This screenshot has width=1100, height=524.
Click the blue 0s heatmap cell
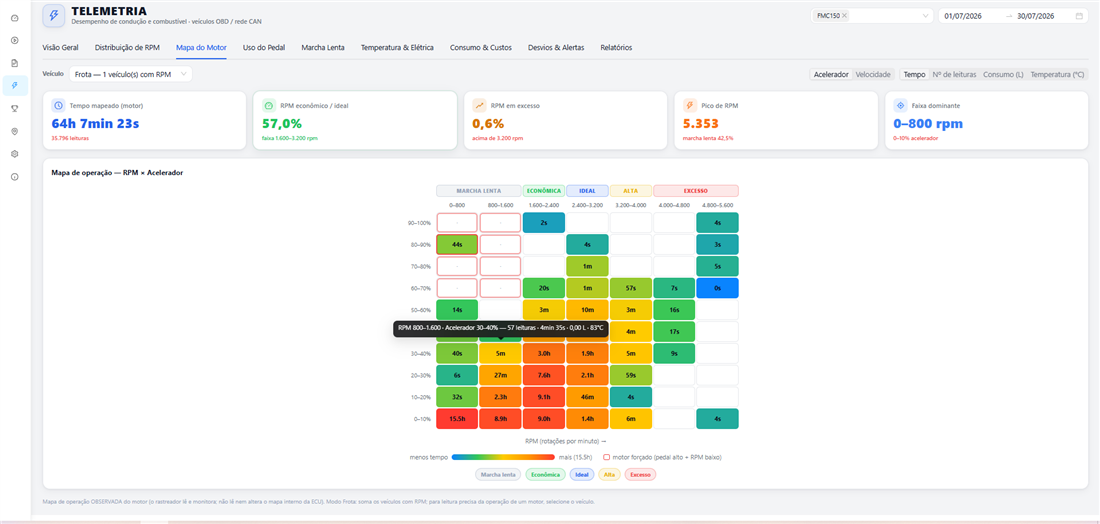[x=718, y=288]
